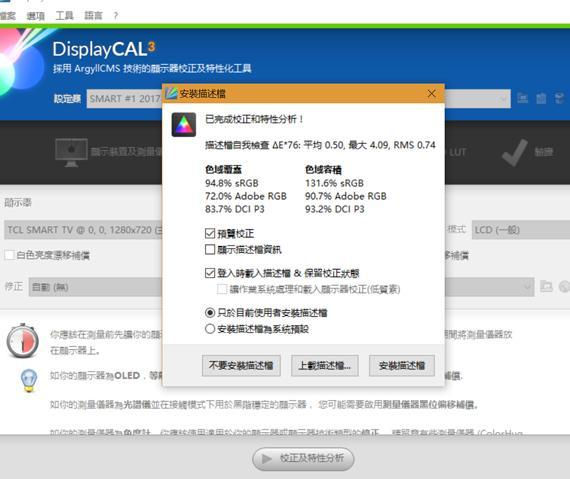The image size is (570, 479).
Task: Start 校正及特性分析 button at bottom
Action: 303,459
